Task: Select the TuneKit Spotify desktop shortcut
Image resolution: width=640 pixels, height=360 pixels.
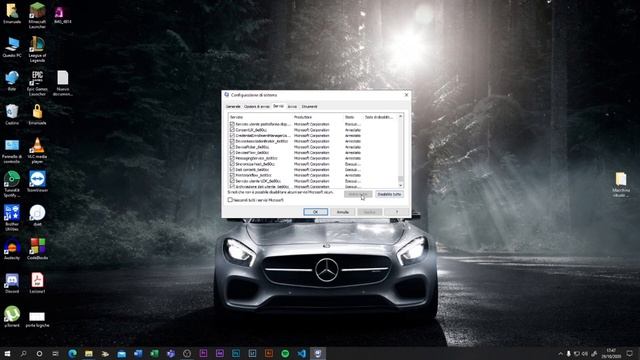Action: click(x=12, y=184)
